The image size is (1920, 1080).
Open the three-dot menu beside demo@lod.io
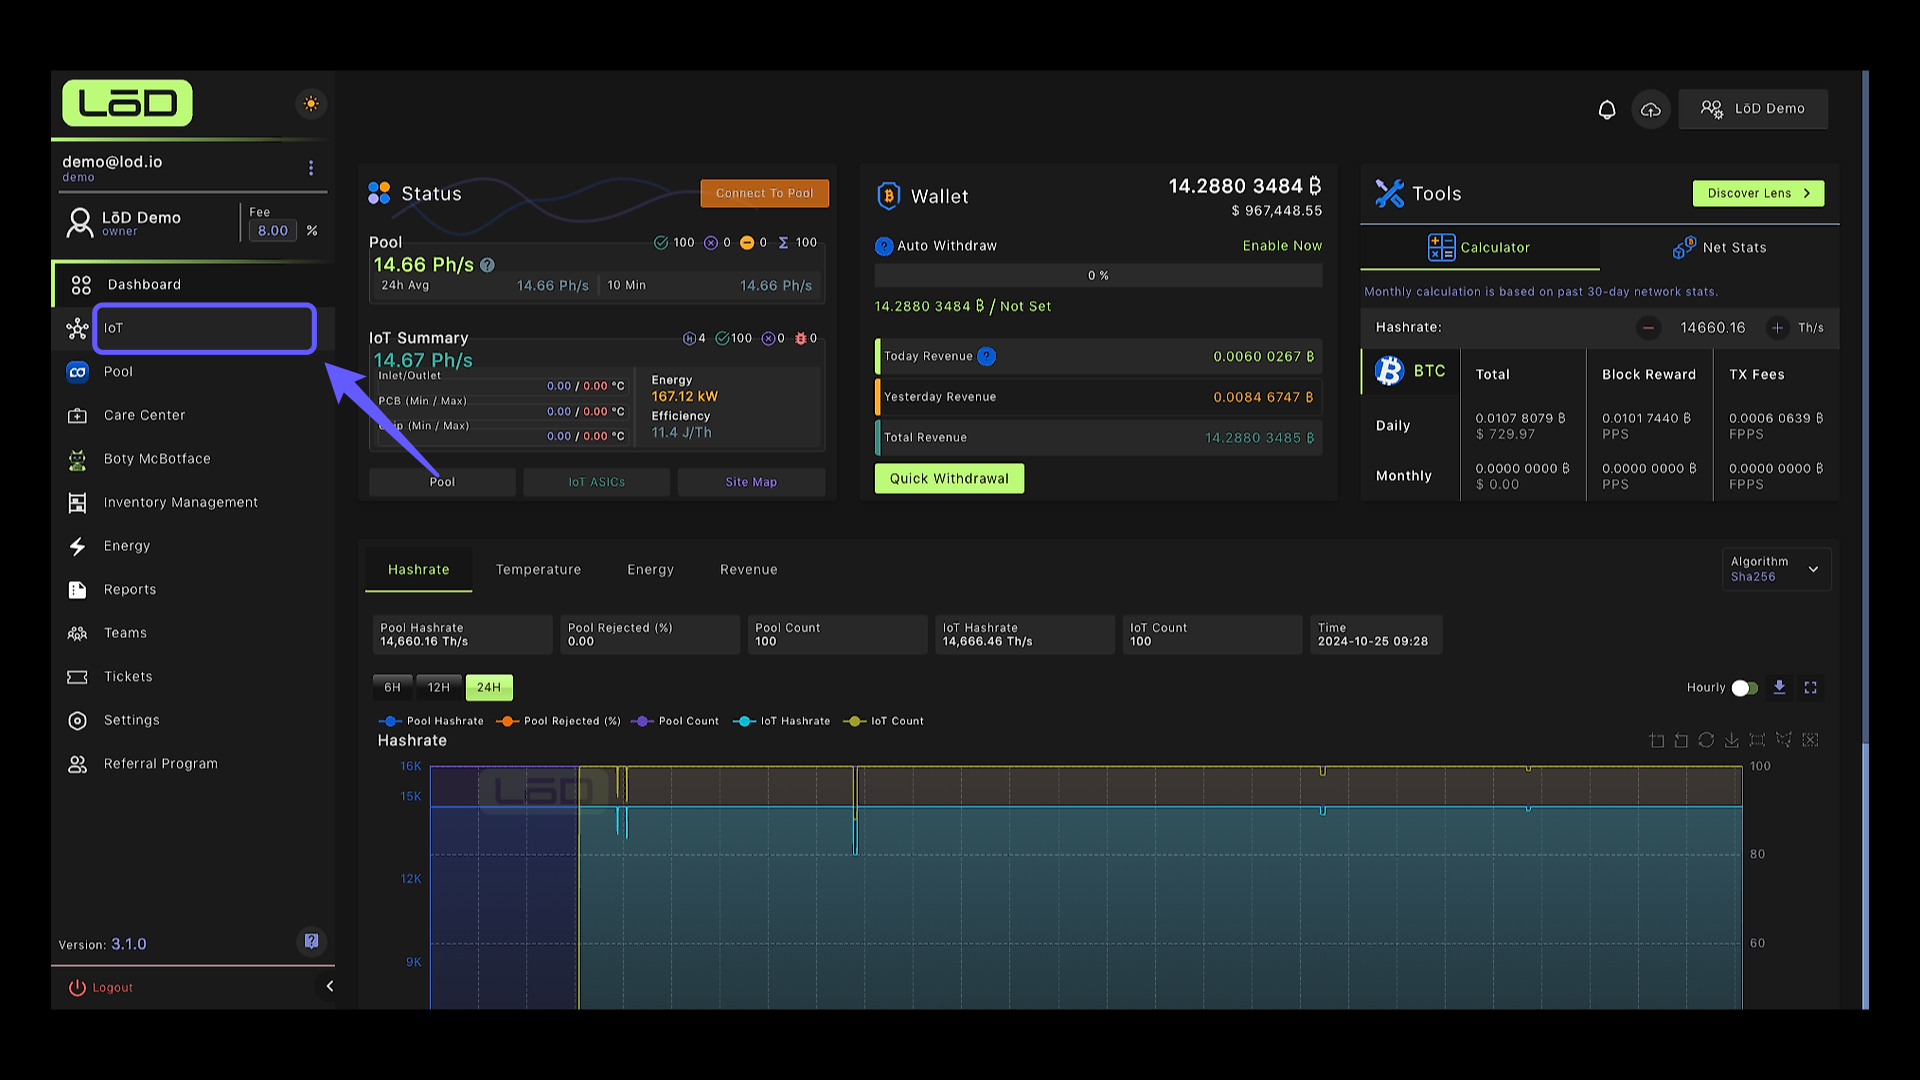coord(311,168)
